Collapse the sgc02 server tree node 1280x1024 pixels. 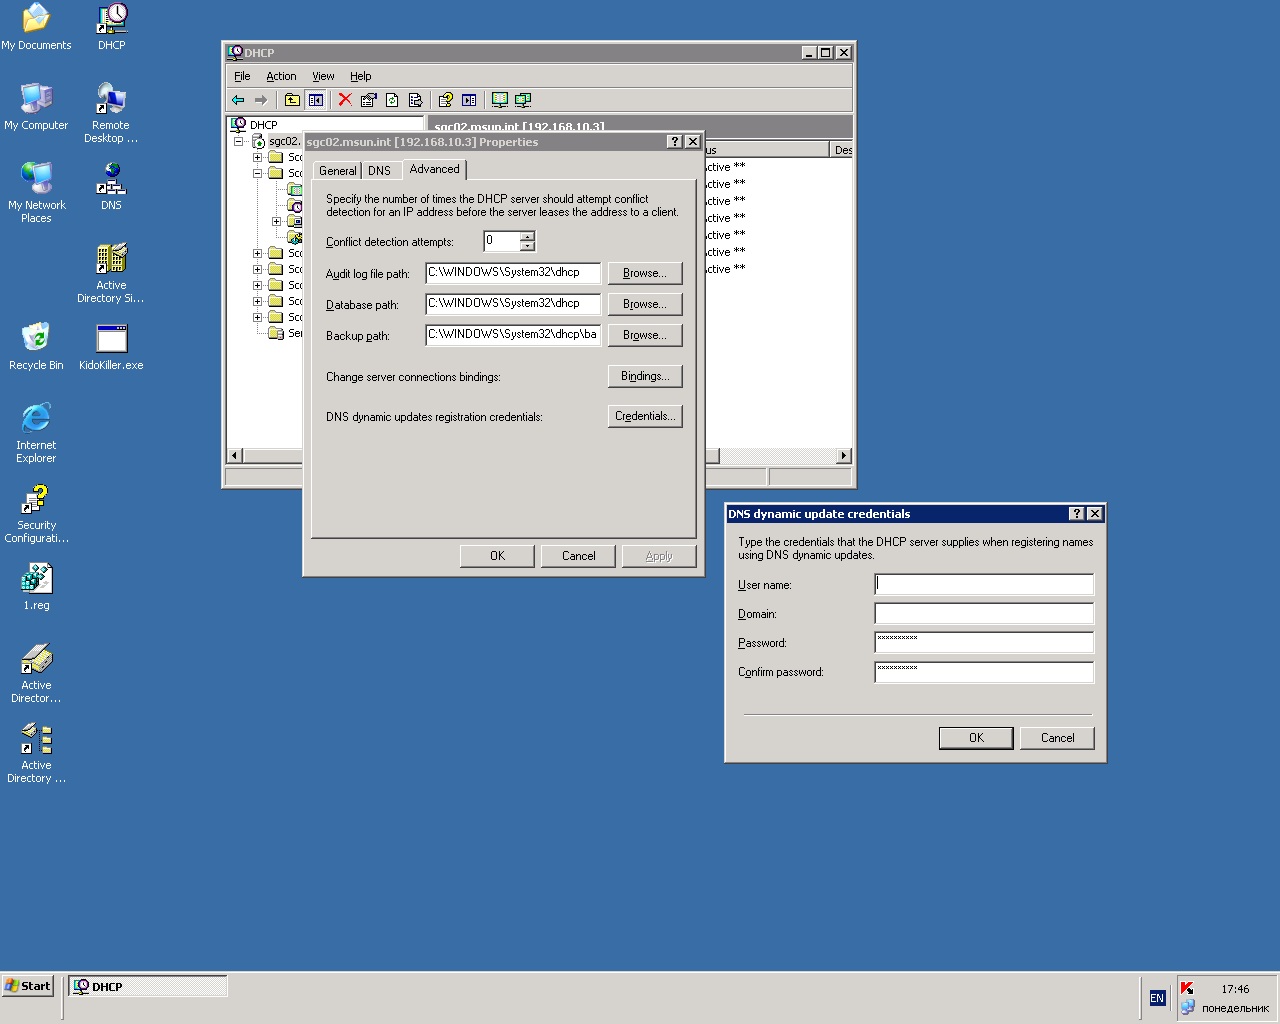pos(239,142)
